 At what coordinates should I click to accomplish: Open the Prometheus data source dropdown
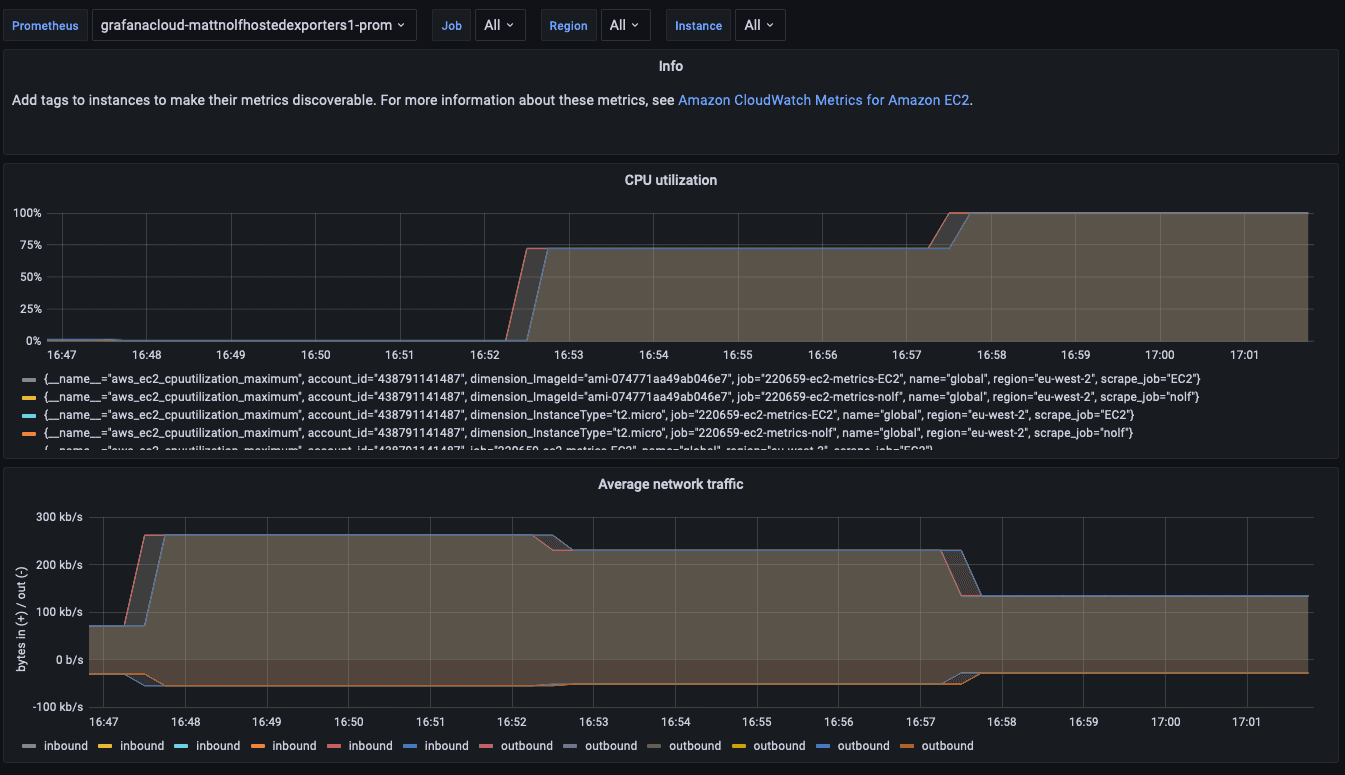[254, 25]
